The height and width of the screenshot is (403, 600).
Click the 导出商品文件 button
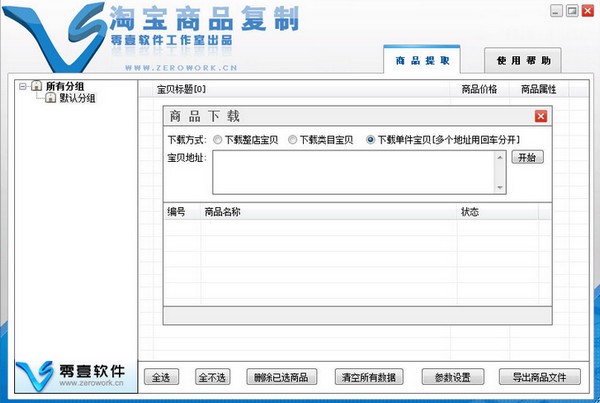click(x=540, y=377)
